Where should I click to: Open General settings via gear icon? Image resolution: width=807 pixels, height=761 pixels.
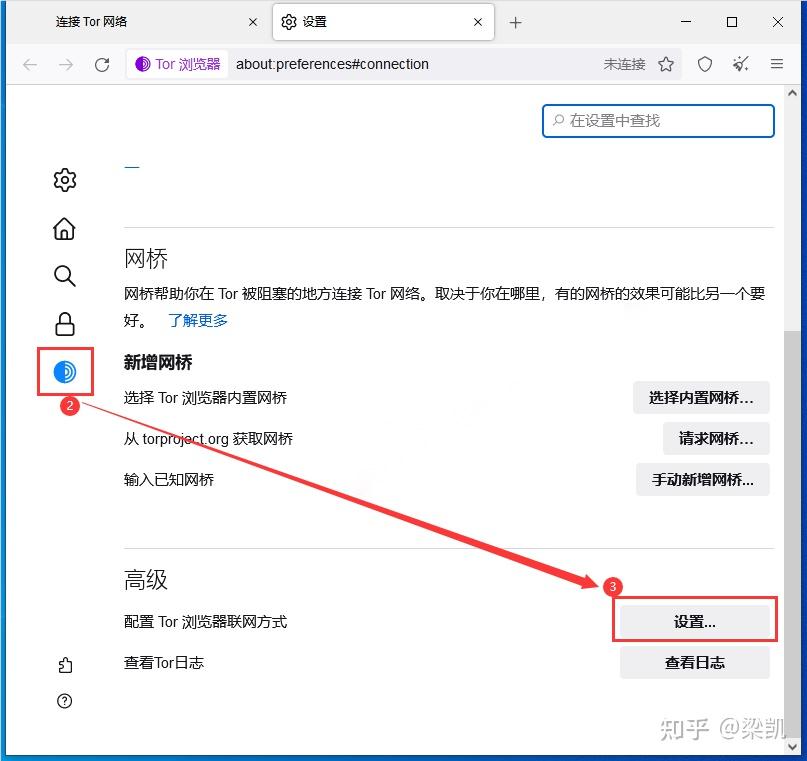[64, 180]
